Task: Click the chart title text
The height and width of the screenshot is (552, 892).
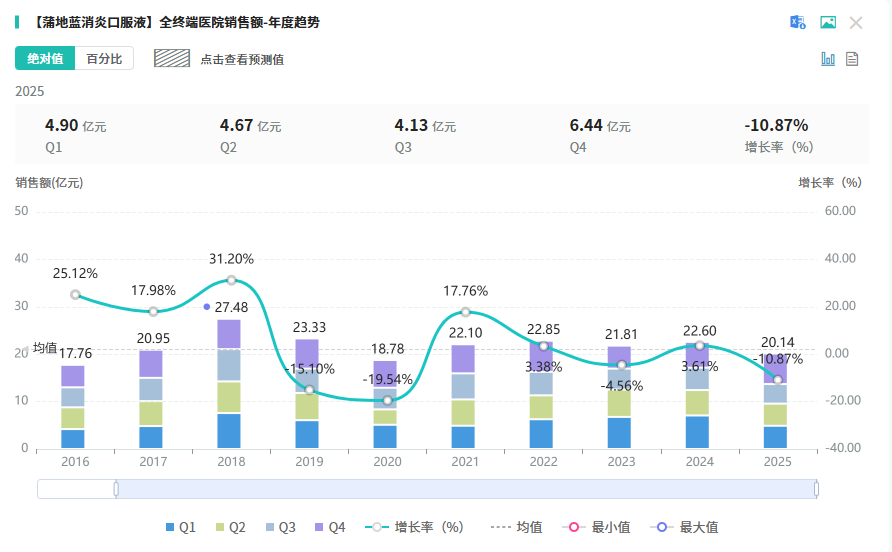Action: [x=175, y=22]
